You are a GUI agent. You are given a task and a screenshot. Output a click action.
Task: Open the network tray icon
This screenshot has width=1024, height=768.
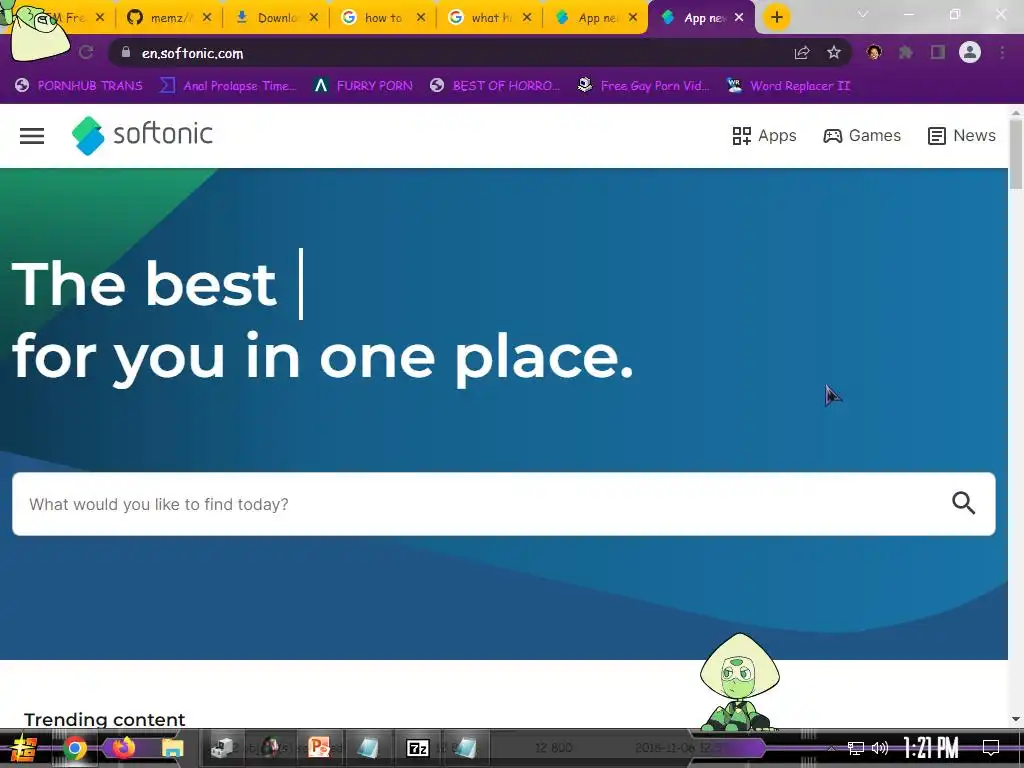[856, 748]
